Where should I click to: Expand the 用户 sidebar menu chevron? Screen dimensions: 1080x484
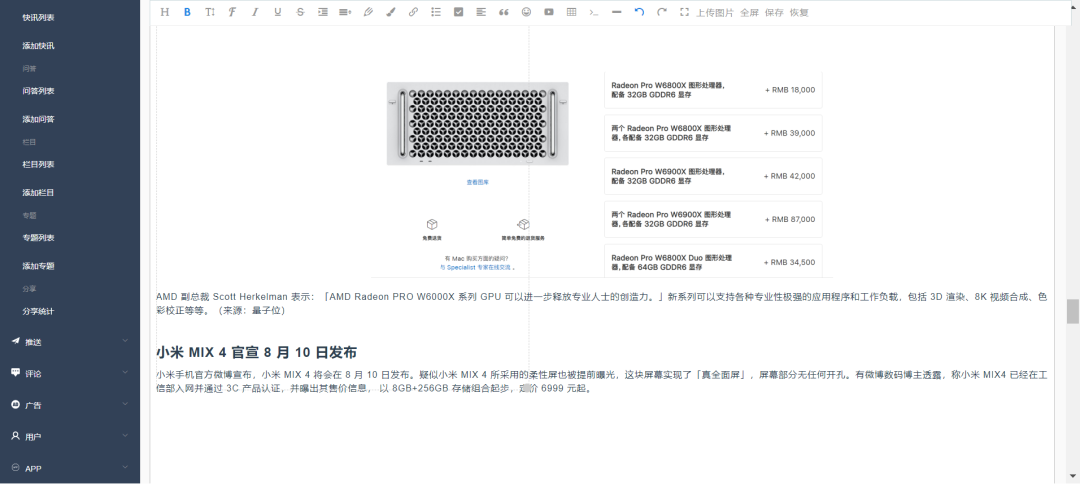point(125,435)
